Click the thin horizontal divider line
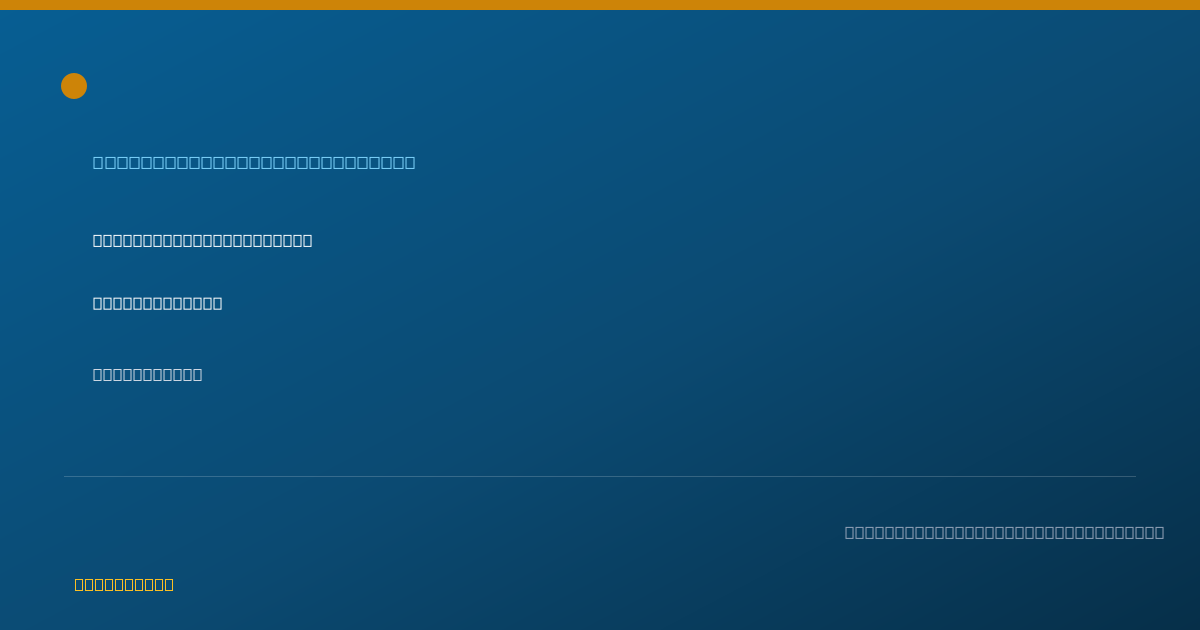Image resolution: width=1200 pixels, height=630 pixels. coord(600,476)
